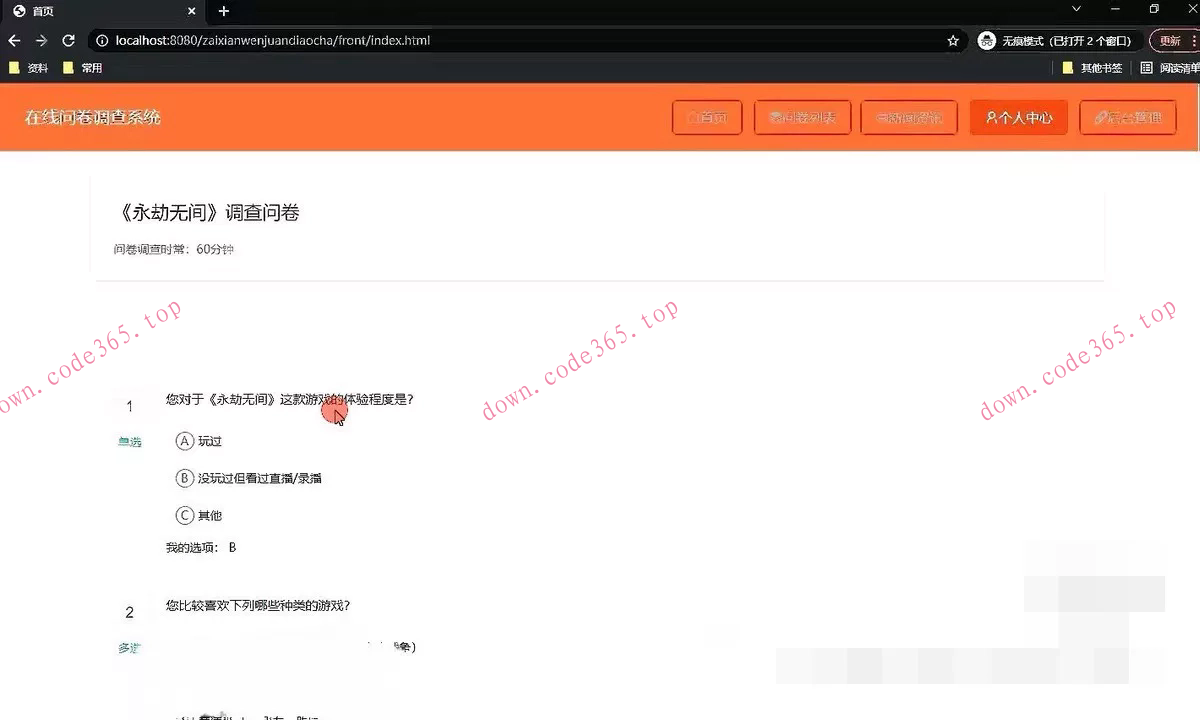Screen dimensions: 1200x720
Task: Open the 阅读清单 reading list
Action: (x=1170, y=68)
